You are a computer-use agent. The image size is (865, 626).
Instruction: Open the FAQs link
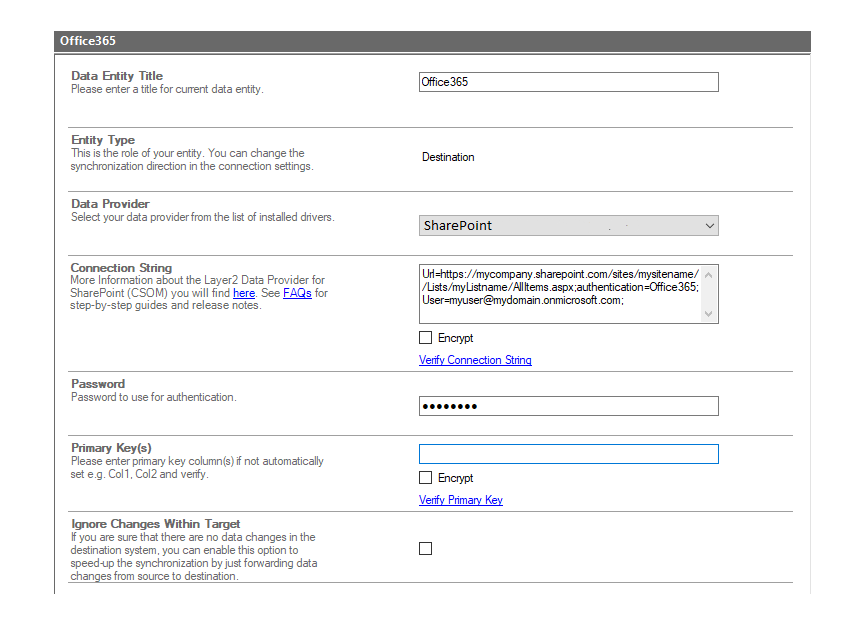(297, 293)
